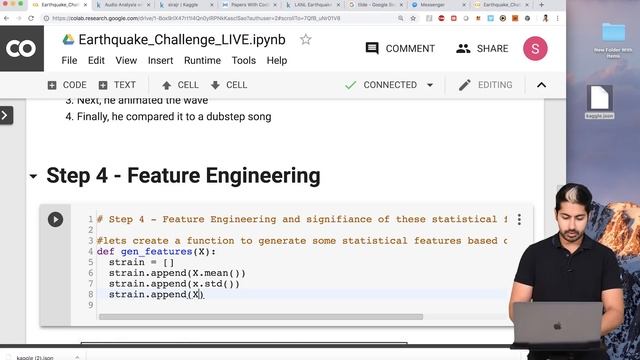Click code line 'strain.append(x.std())'
This screenshot has height=360, width=640.
pyautogui.click(x=174, y=284)
